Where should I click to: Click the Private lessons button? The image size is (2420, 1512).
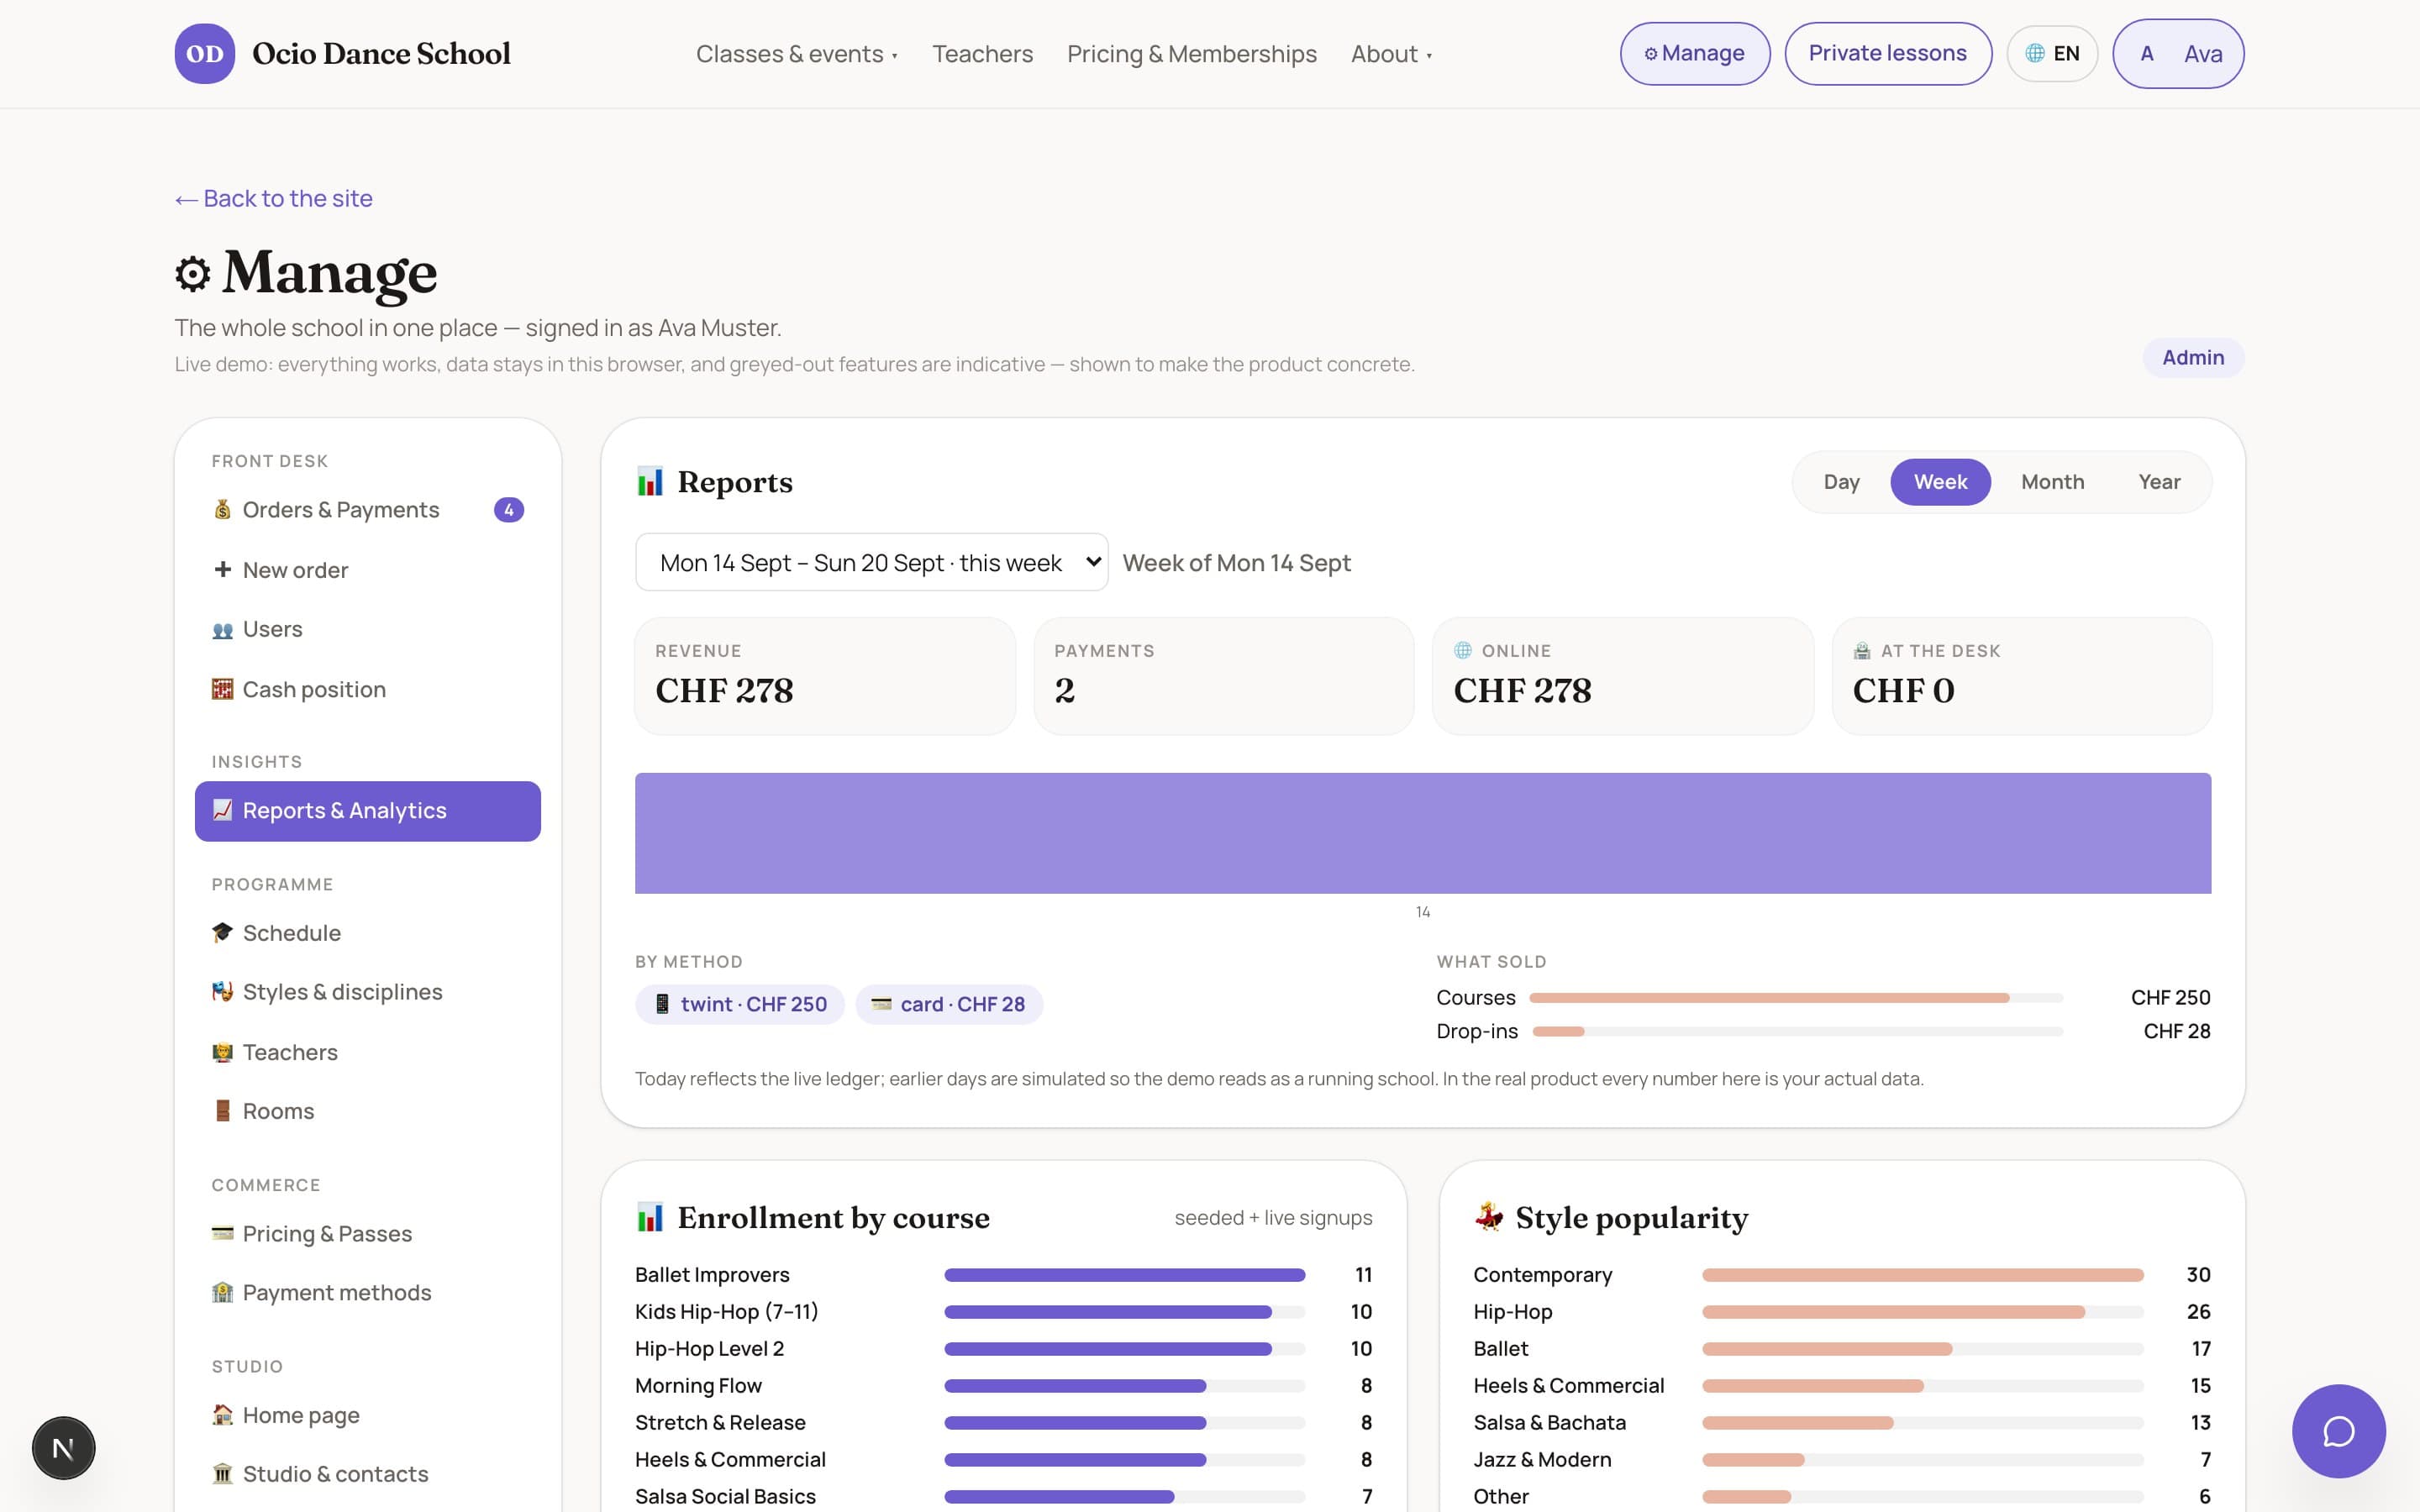click(1887, 54)
